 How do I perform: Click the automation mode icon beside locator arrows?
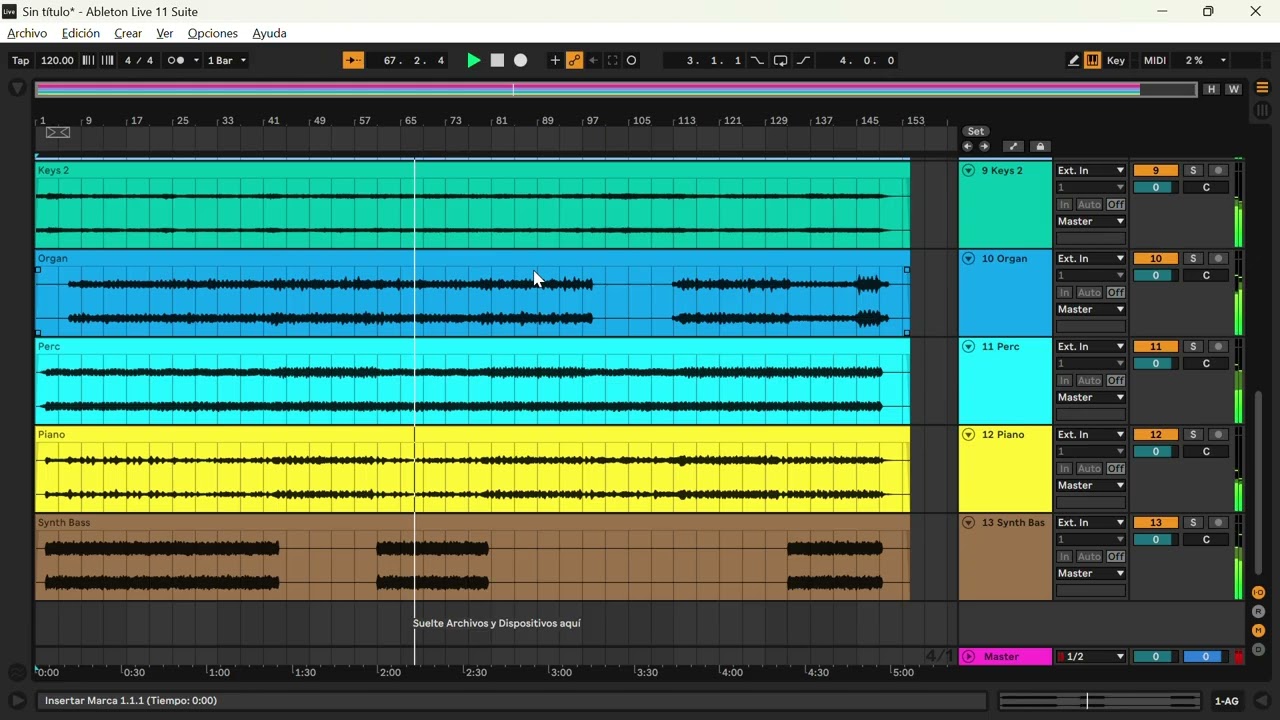[x=1013, y=146]
